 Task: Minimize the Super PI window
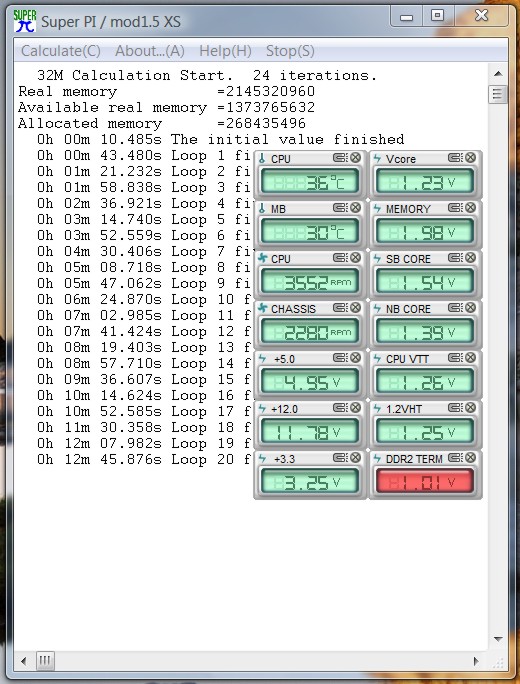[x=407, y=16]
